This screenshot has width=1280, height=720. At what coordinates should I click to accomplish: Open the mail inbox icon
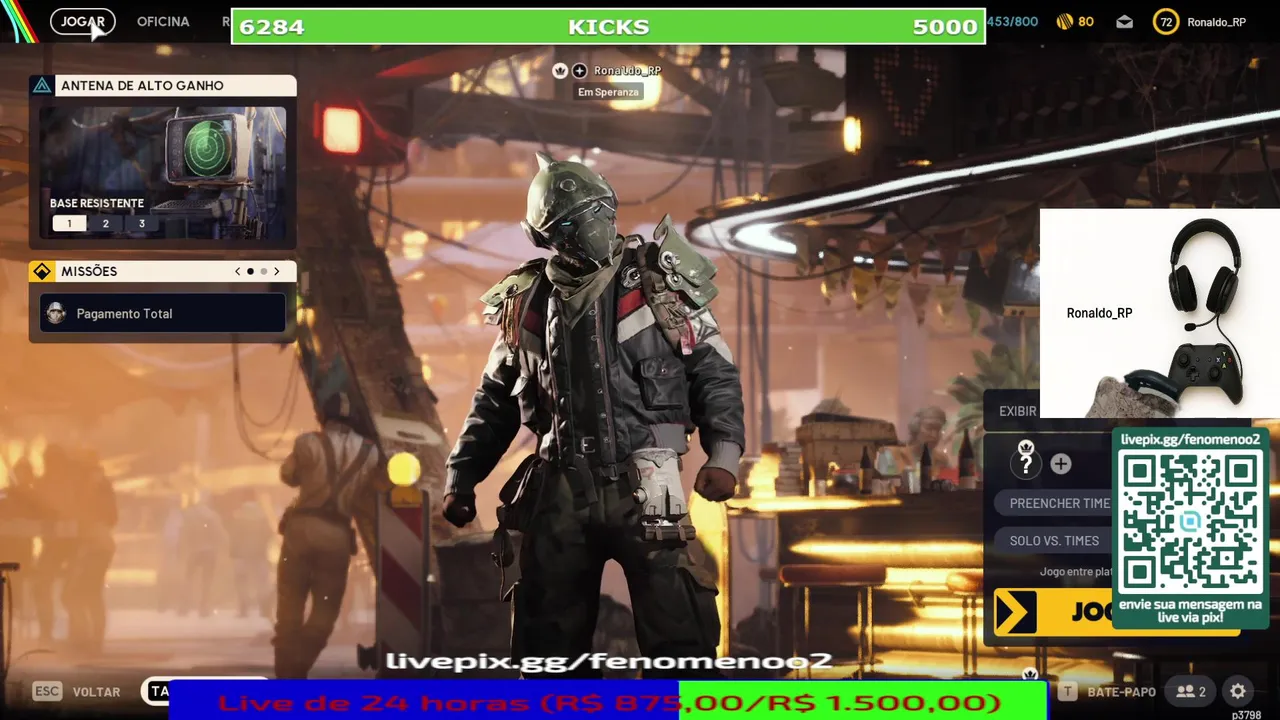coord(1125,21)
